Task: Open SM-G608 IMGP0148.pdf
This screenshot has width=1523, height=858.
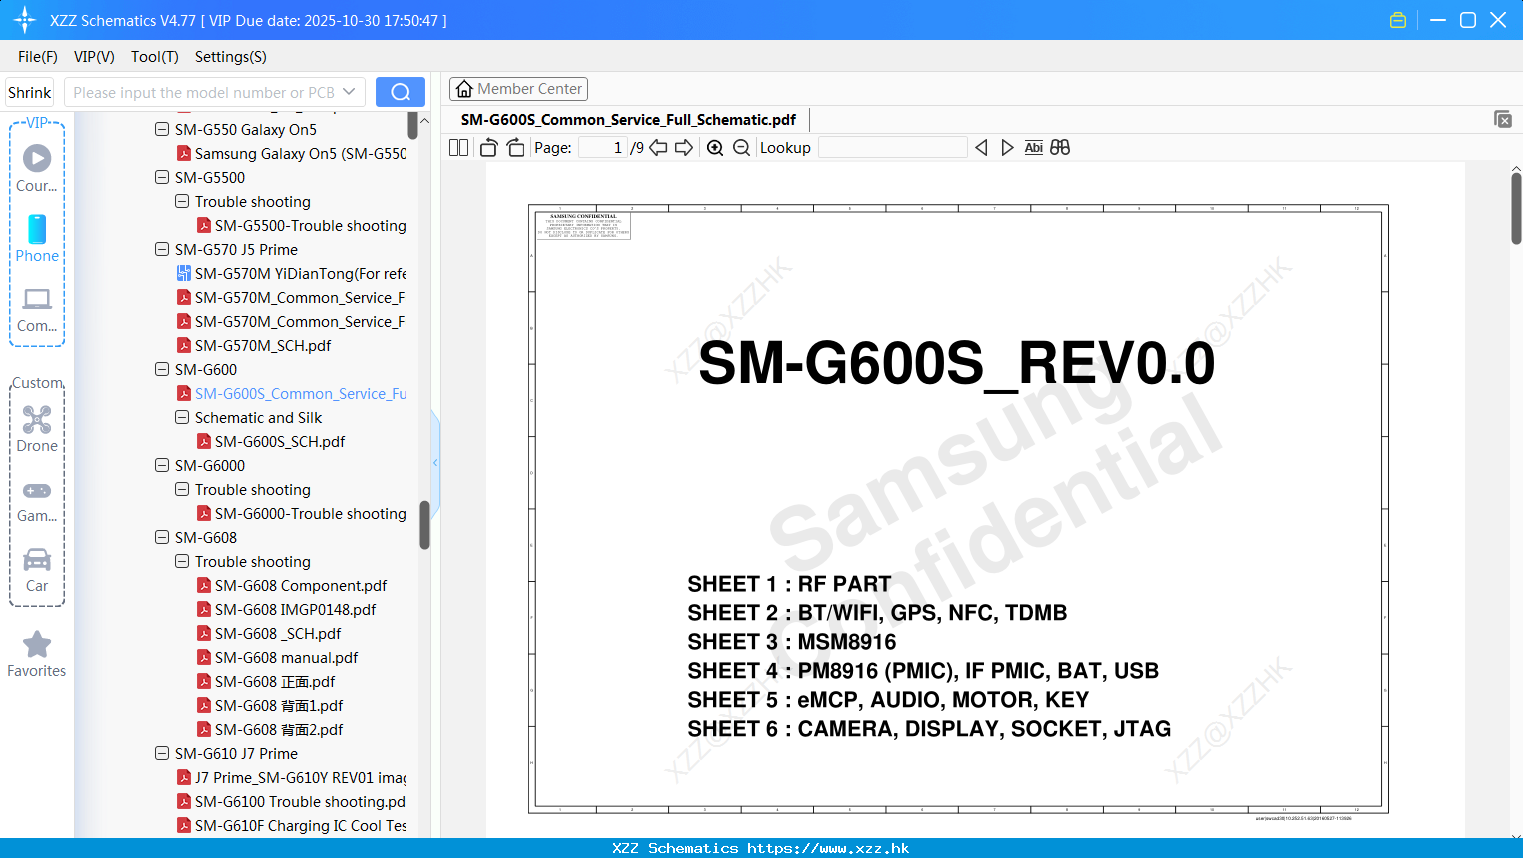Action: coord(295,609)
